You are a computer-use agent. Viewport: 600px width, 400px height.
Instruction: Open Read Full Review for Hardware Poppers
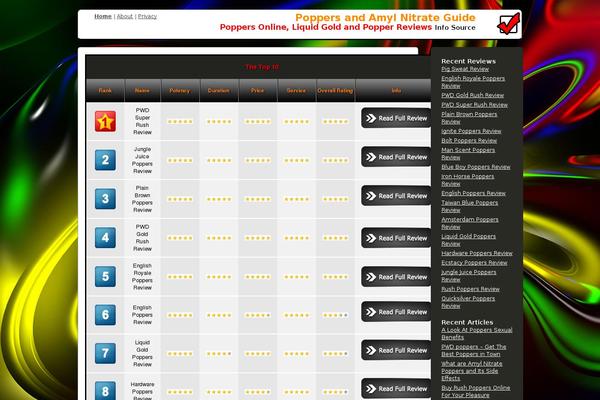[396, 389]
